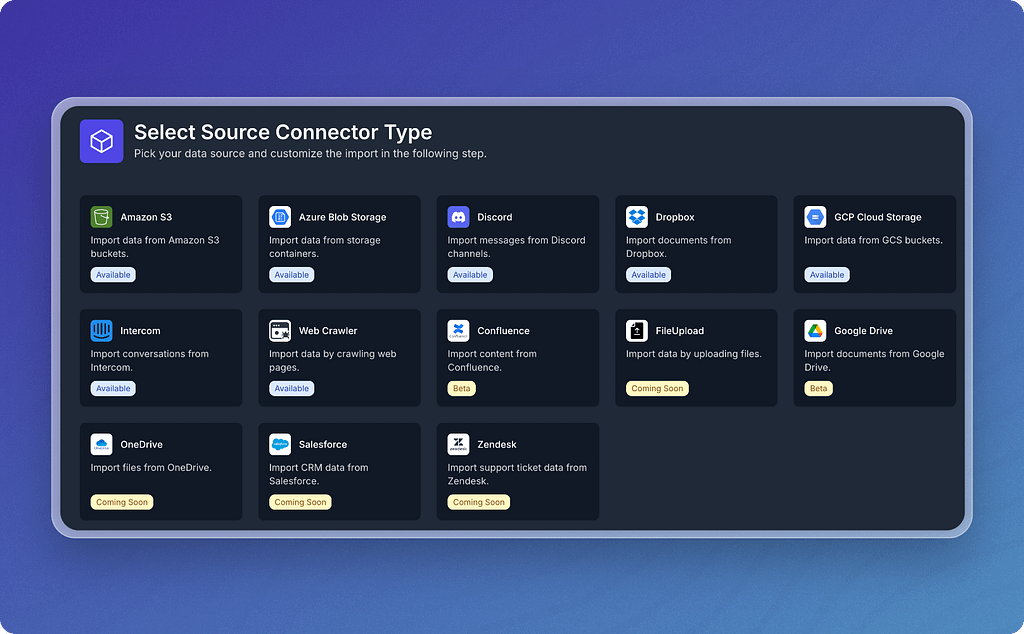The image size is (1024, 634).
Task: Click 'Import data by crawling web pages' text
Action: 332,360
